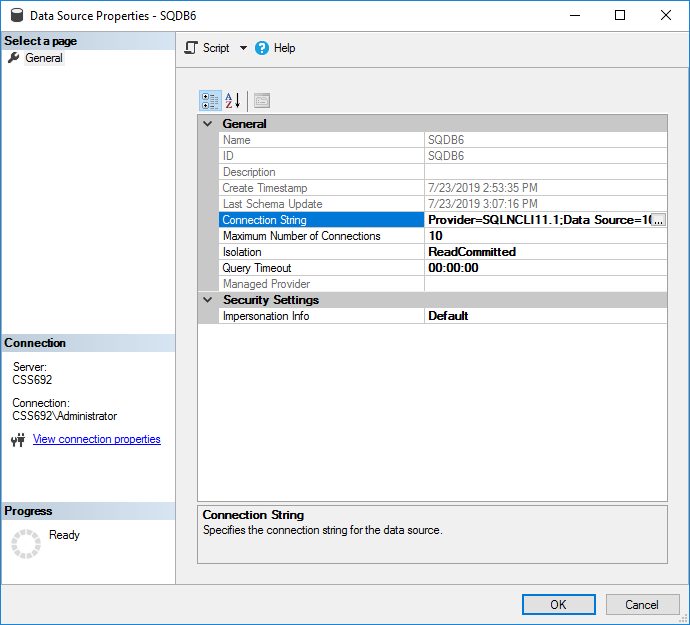Select the Impersonation Info Default value
The width and height of the screenshot is (690, 625).
coord(545,316)
